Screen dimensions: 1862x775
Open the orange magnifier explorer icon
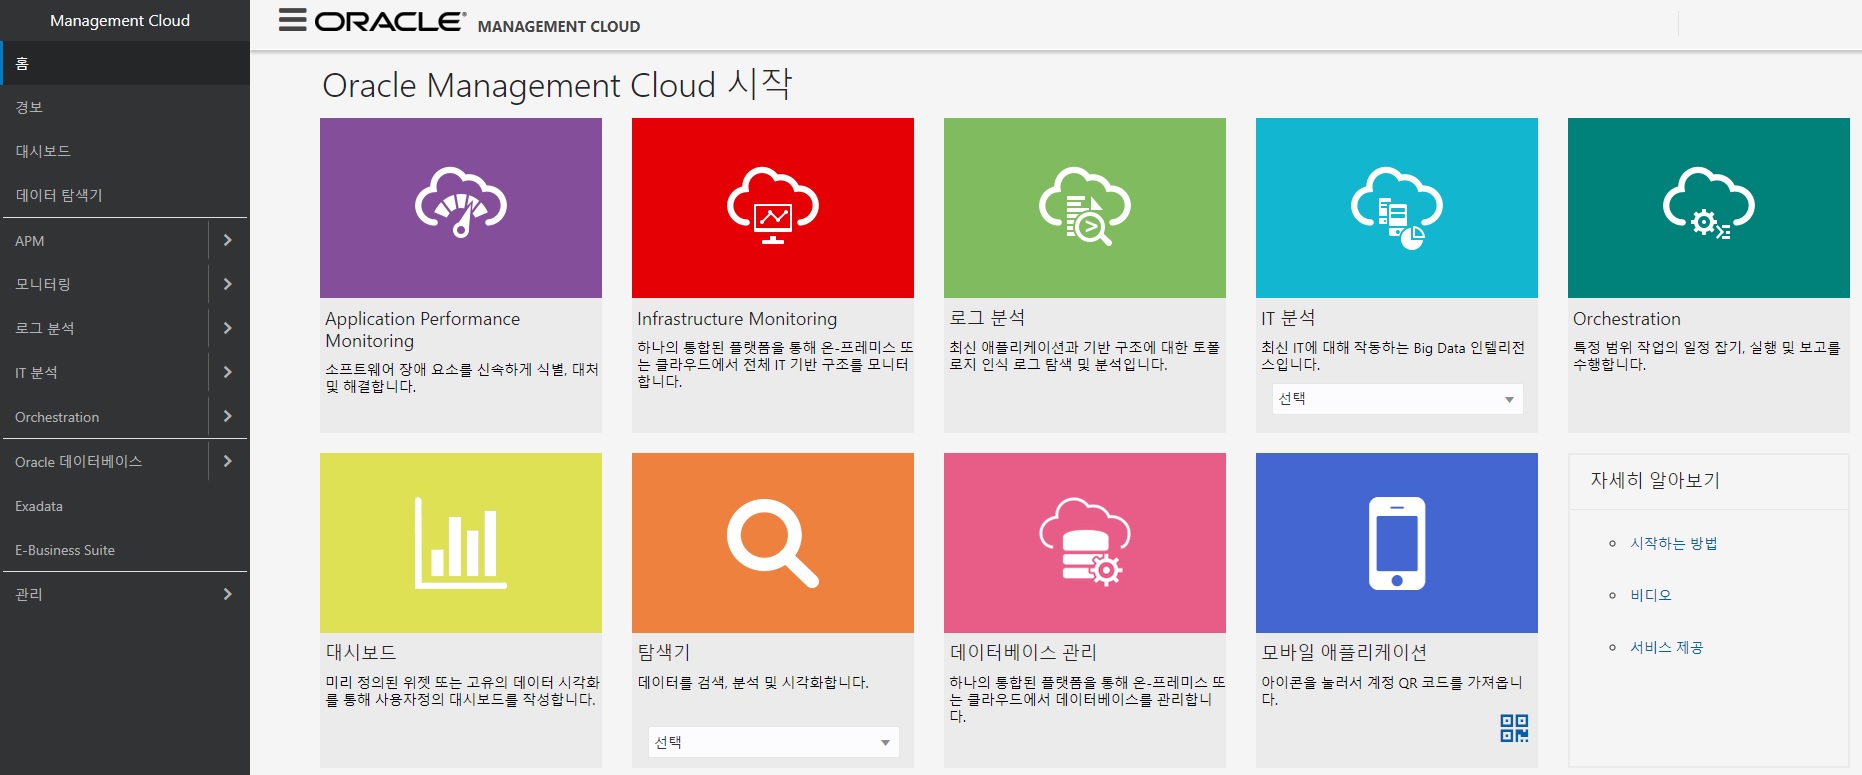773,543
